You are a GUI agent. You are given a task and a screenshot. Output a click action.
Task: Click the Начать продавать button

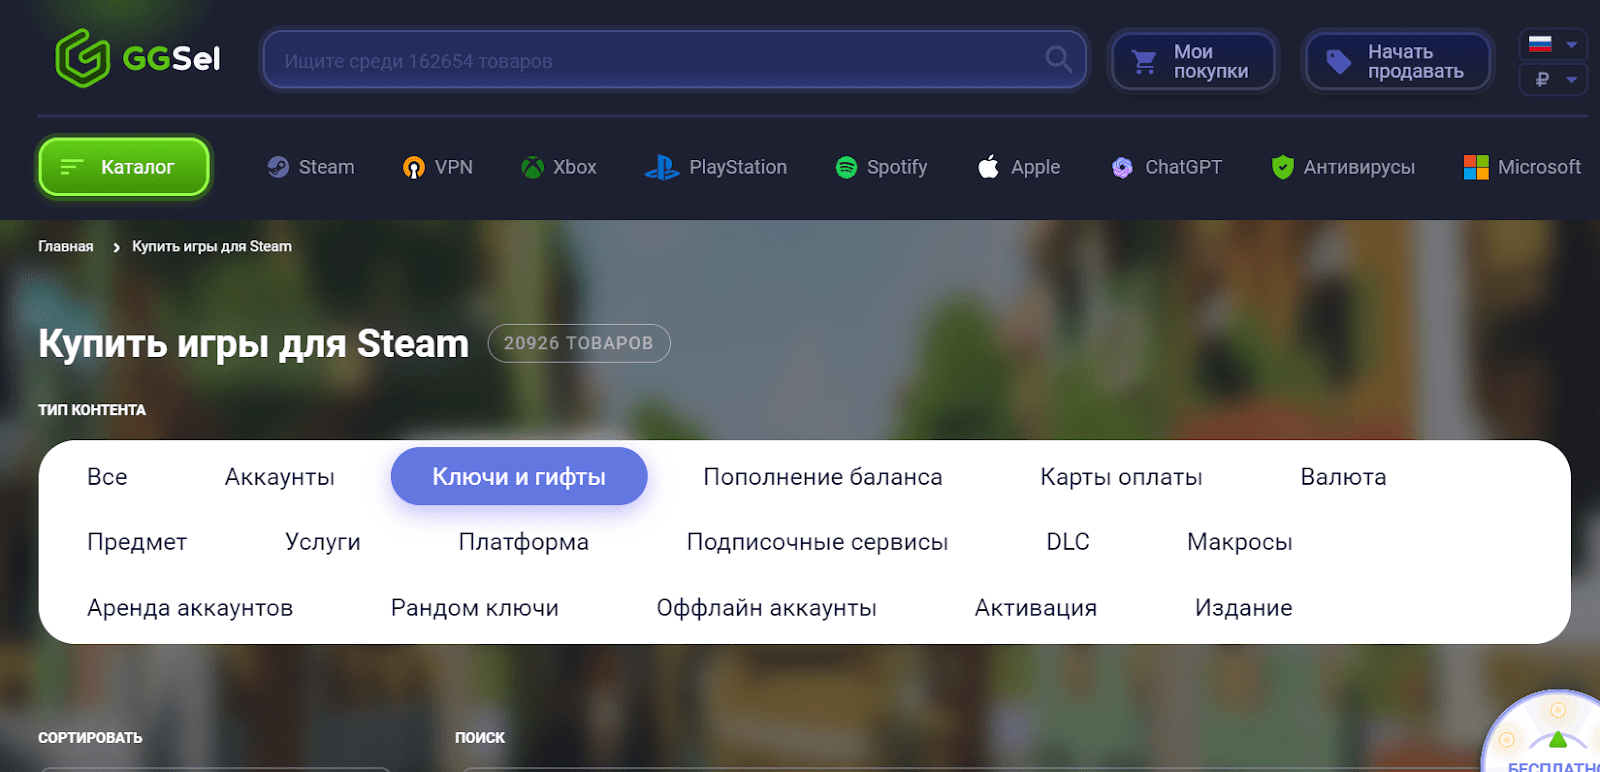pyautogui.click(x=1397, y=61)
